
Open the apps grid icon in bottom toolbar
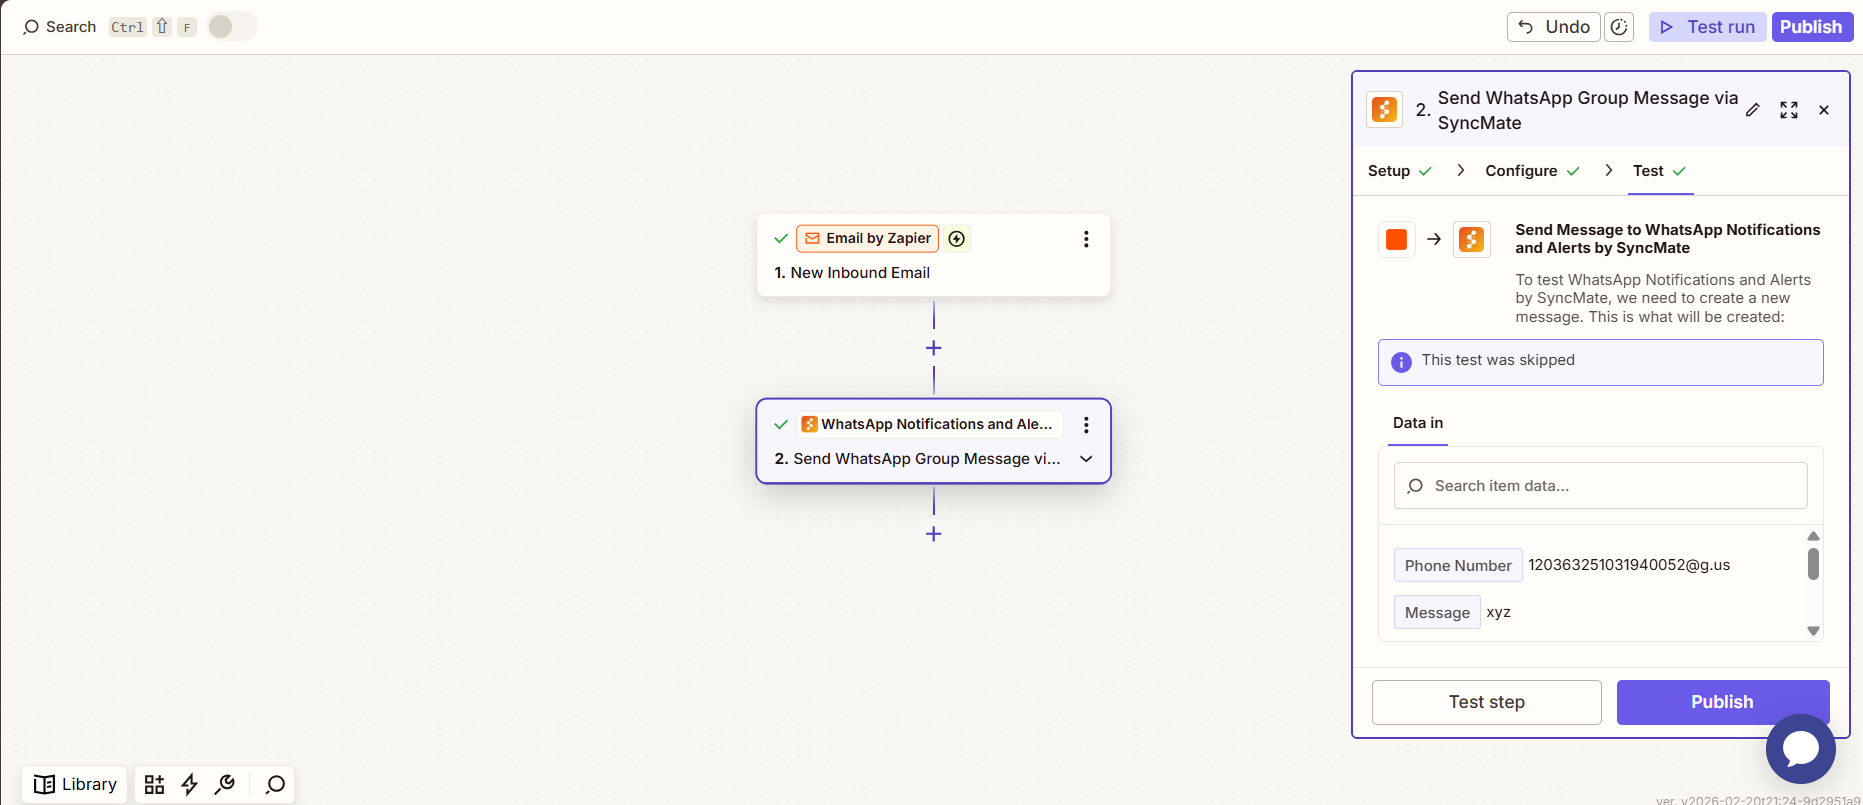click(154, 785)
